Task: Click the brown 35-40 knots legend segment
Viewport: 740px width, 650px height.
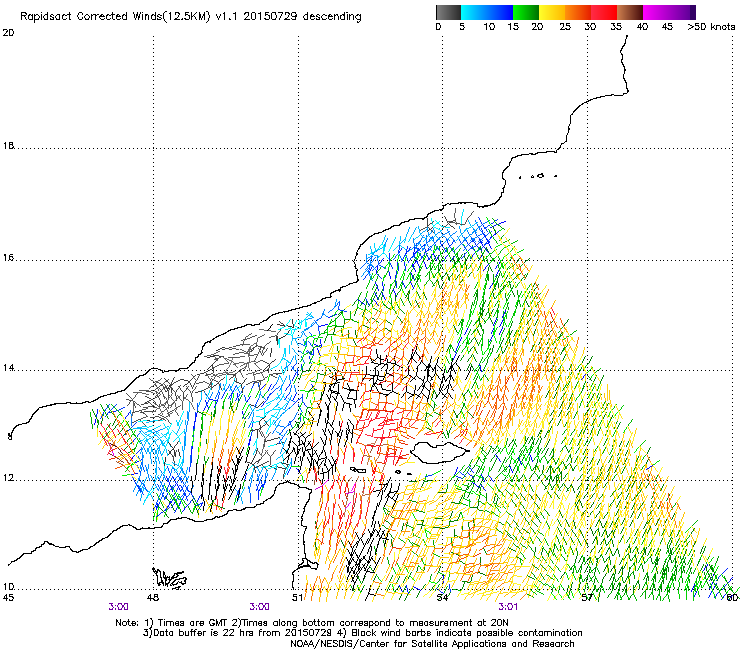Action: (630, 12)
